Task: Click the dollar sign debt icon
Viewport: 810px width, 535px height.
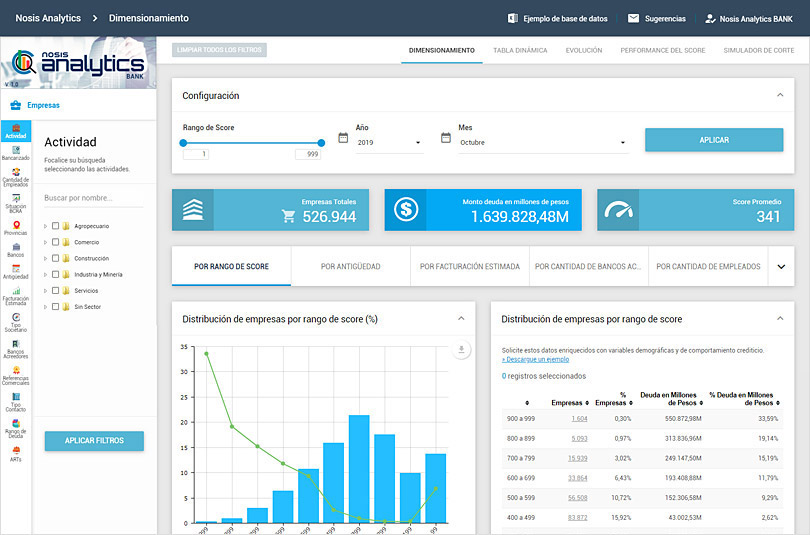Action: (x=406, y=210)
